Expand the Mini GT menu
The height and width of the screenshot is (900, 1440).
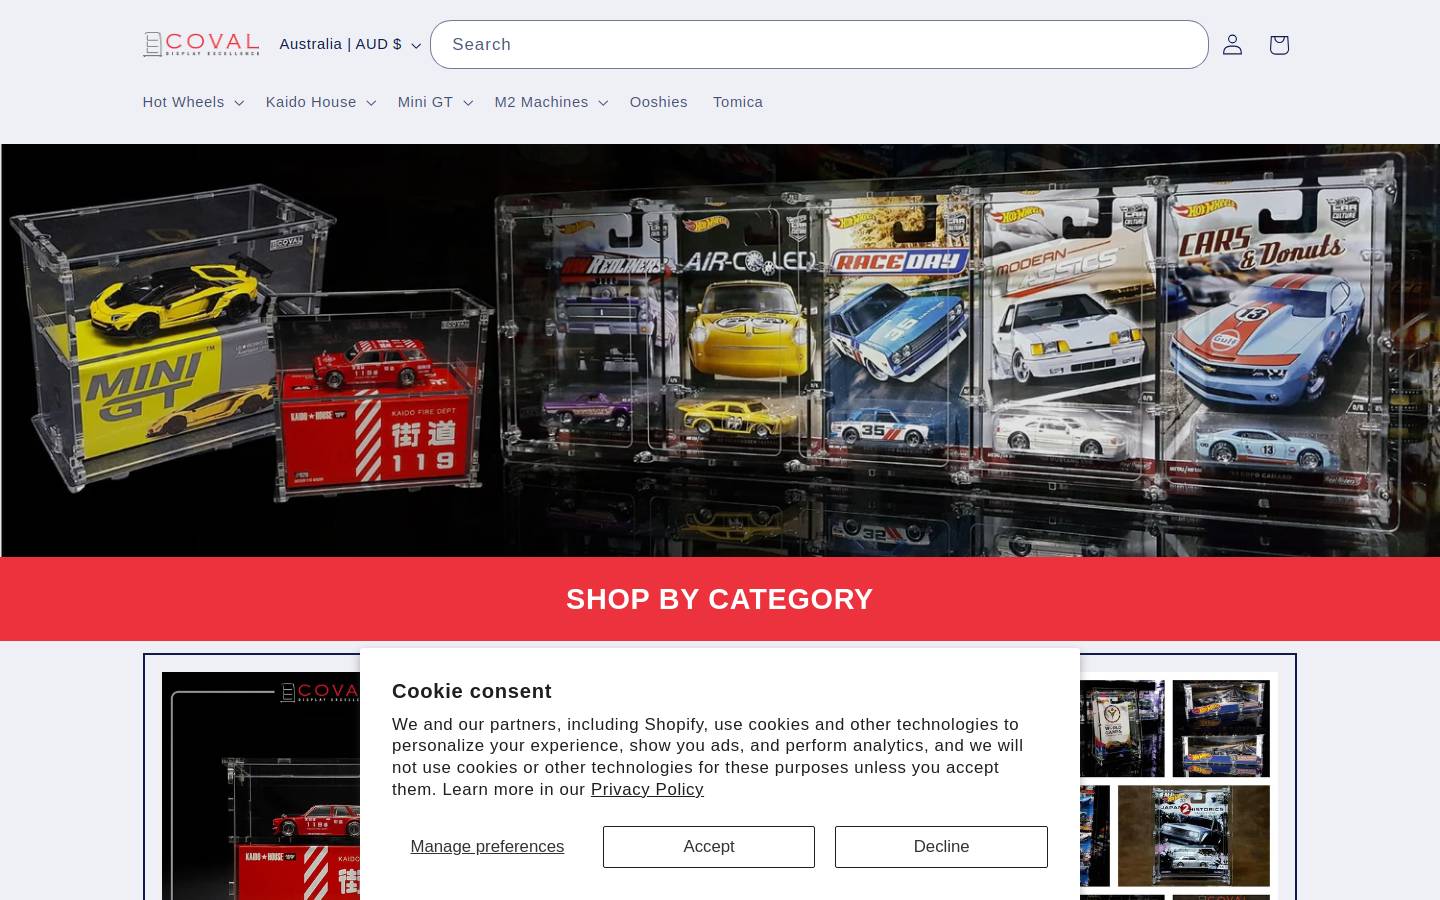click(x=435, y=102)
